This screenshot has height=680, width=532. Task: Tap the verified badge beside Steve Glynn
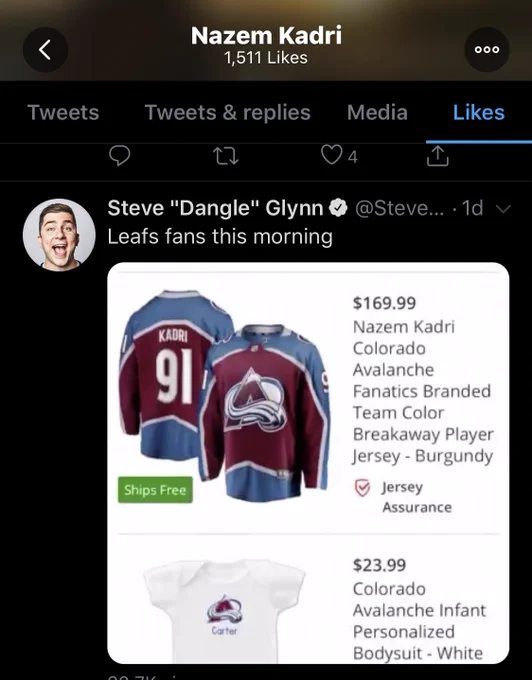[x=338, y=208]
